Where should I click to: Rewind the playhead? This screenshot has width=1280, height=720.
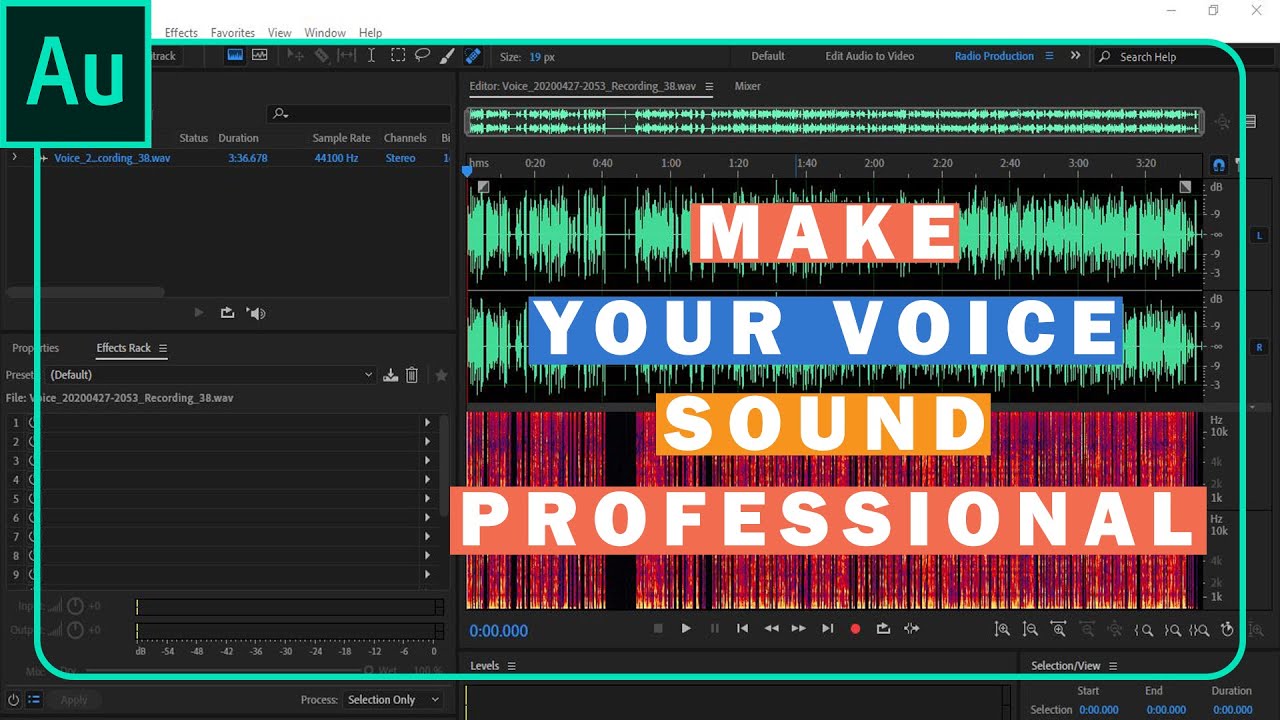click(x=771, y=628)
